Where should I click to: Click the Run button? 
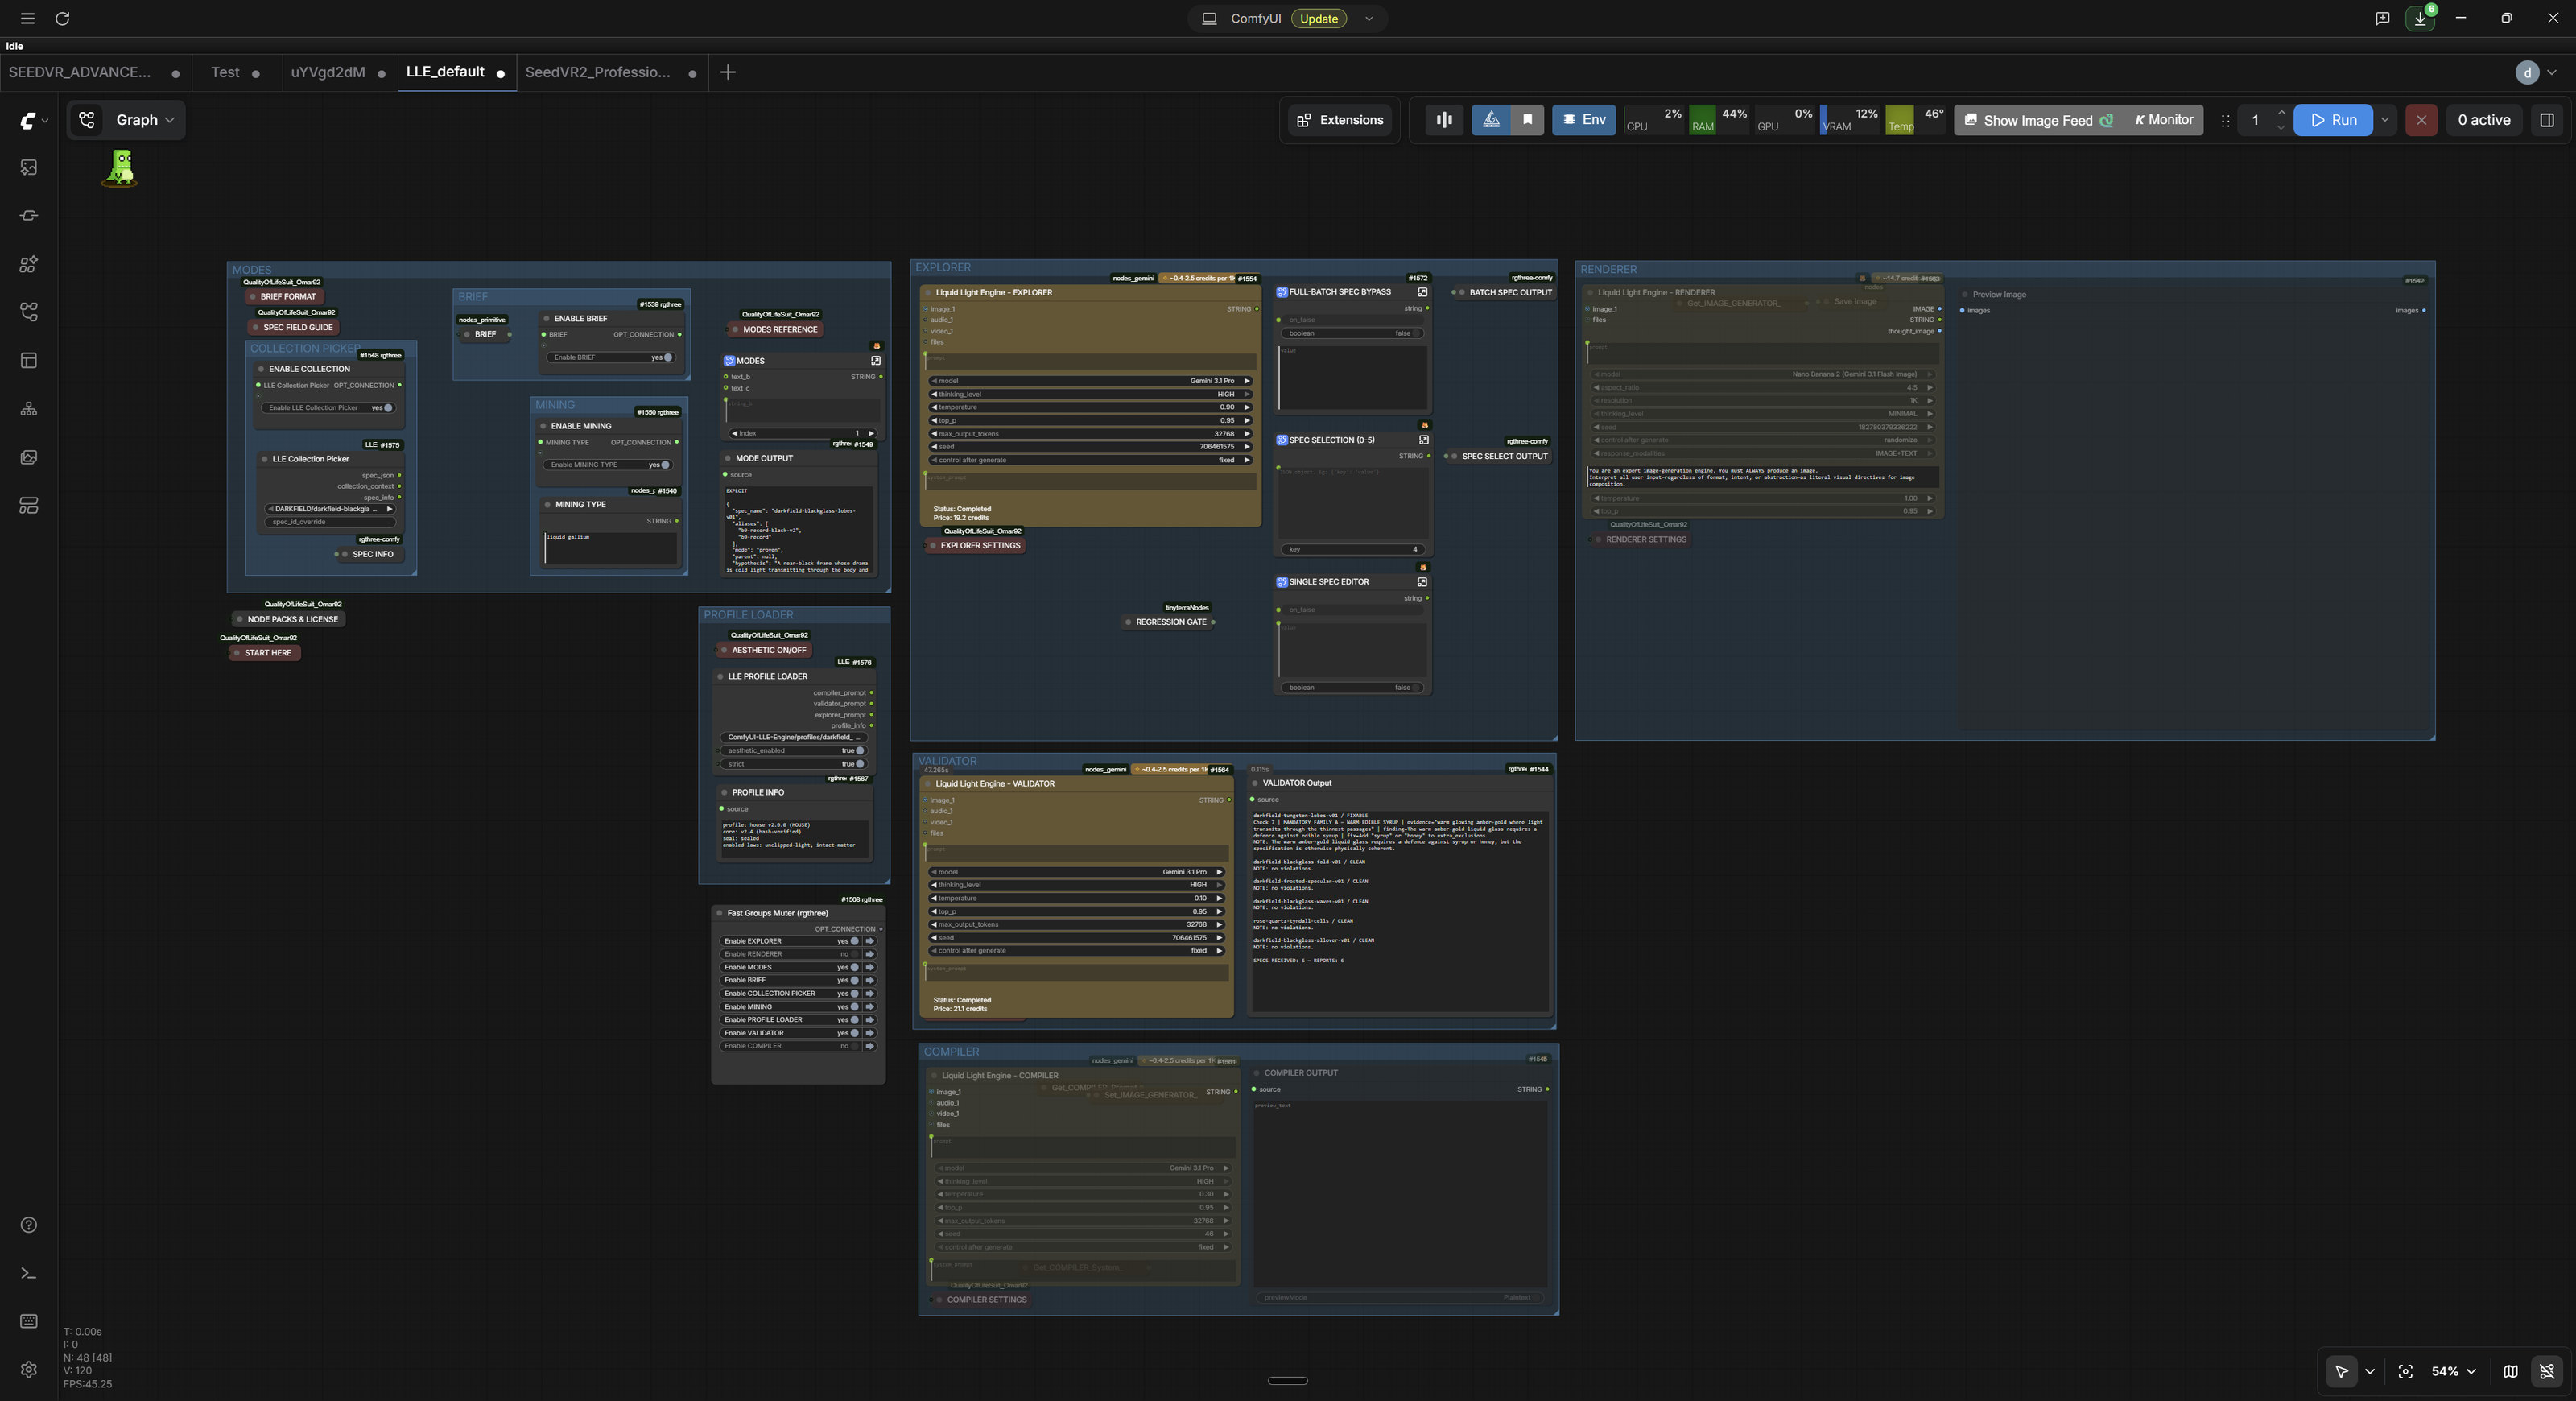(x=2333, y=120)
